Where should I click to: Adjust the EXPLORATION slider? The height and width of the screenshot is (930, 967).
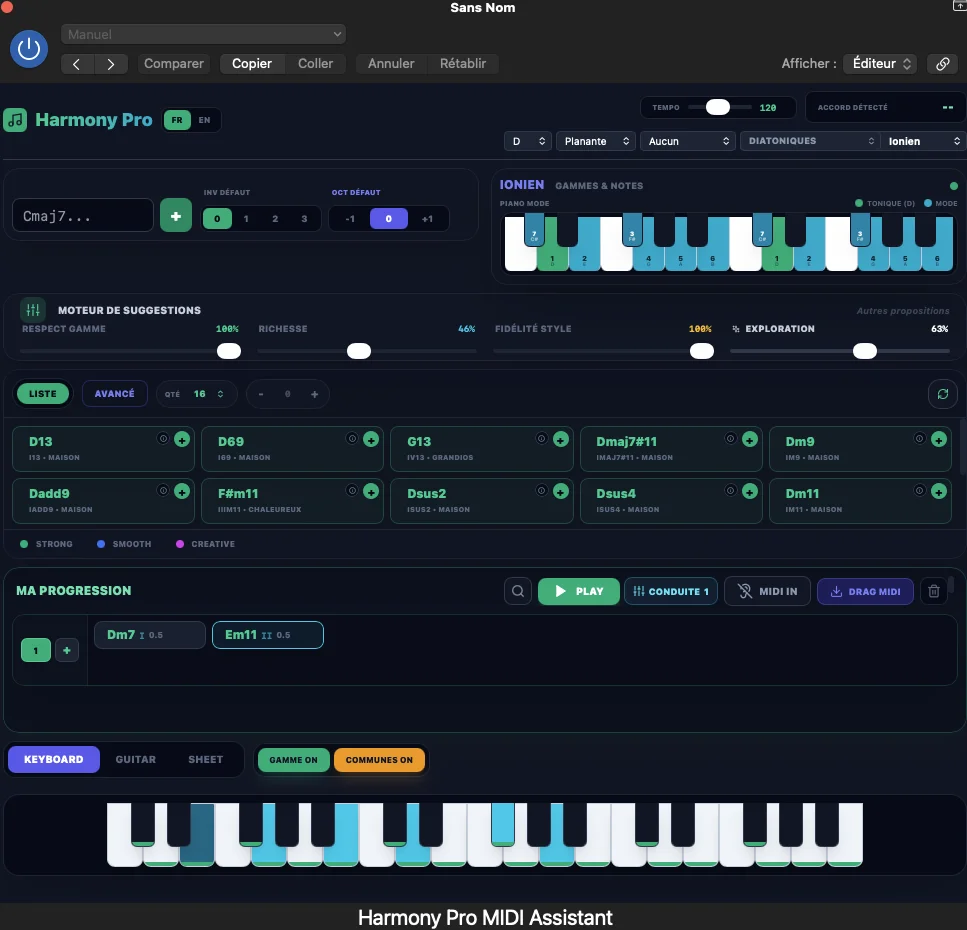[x=865, y=351]
